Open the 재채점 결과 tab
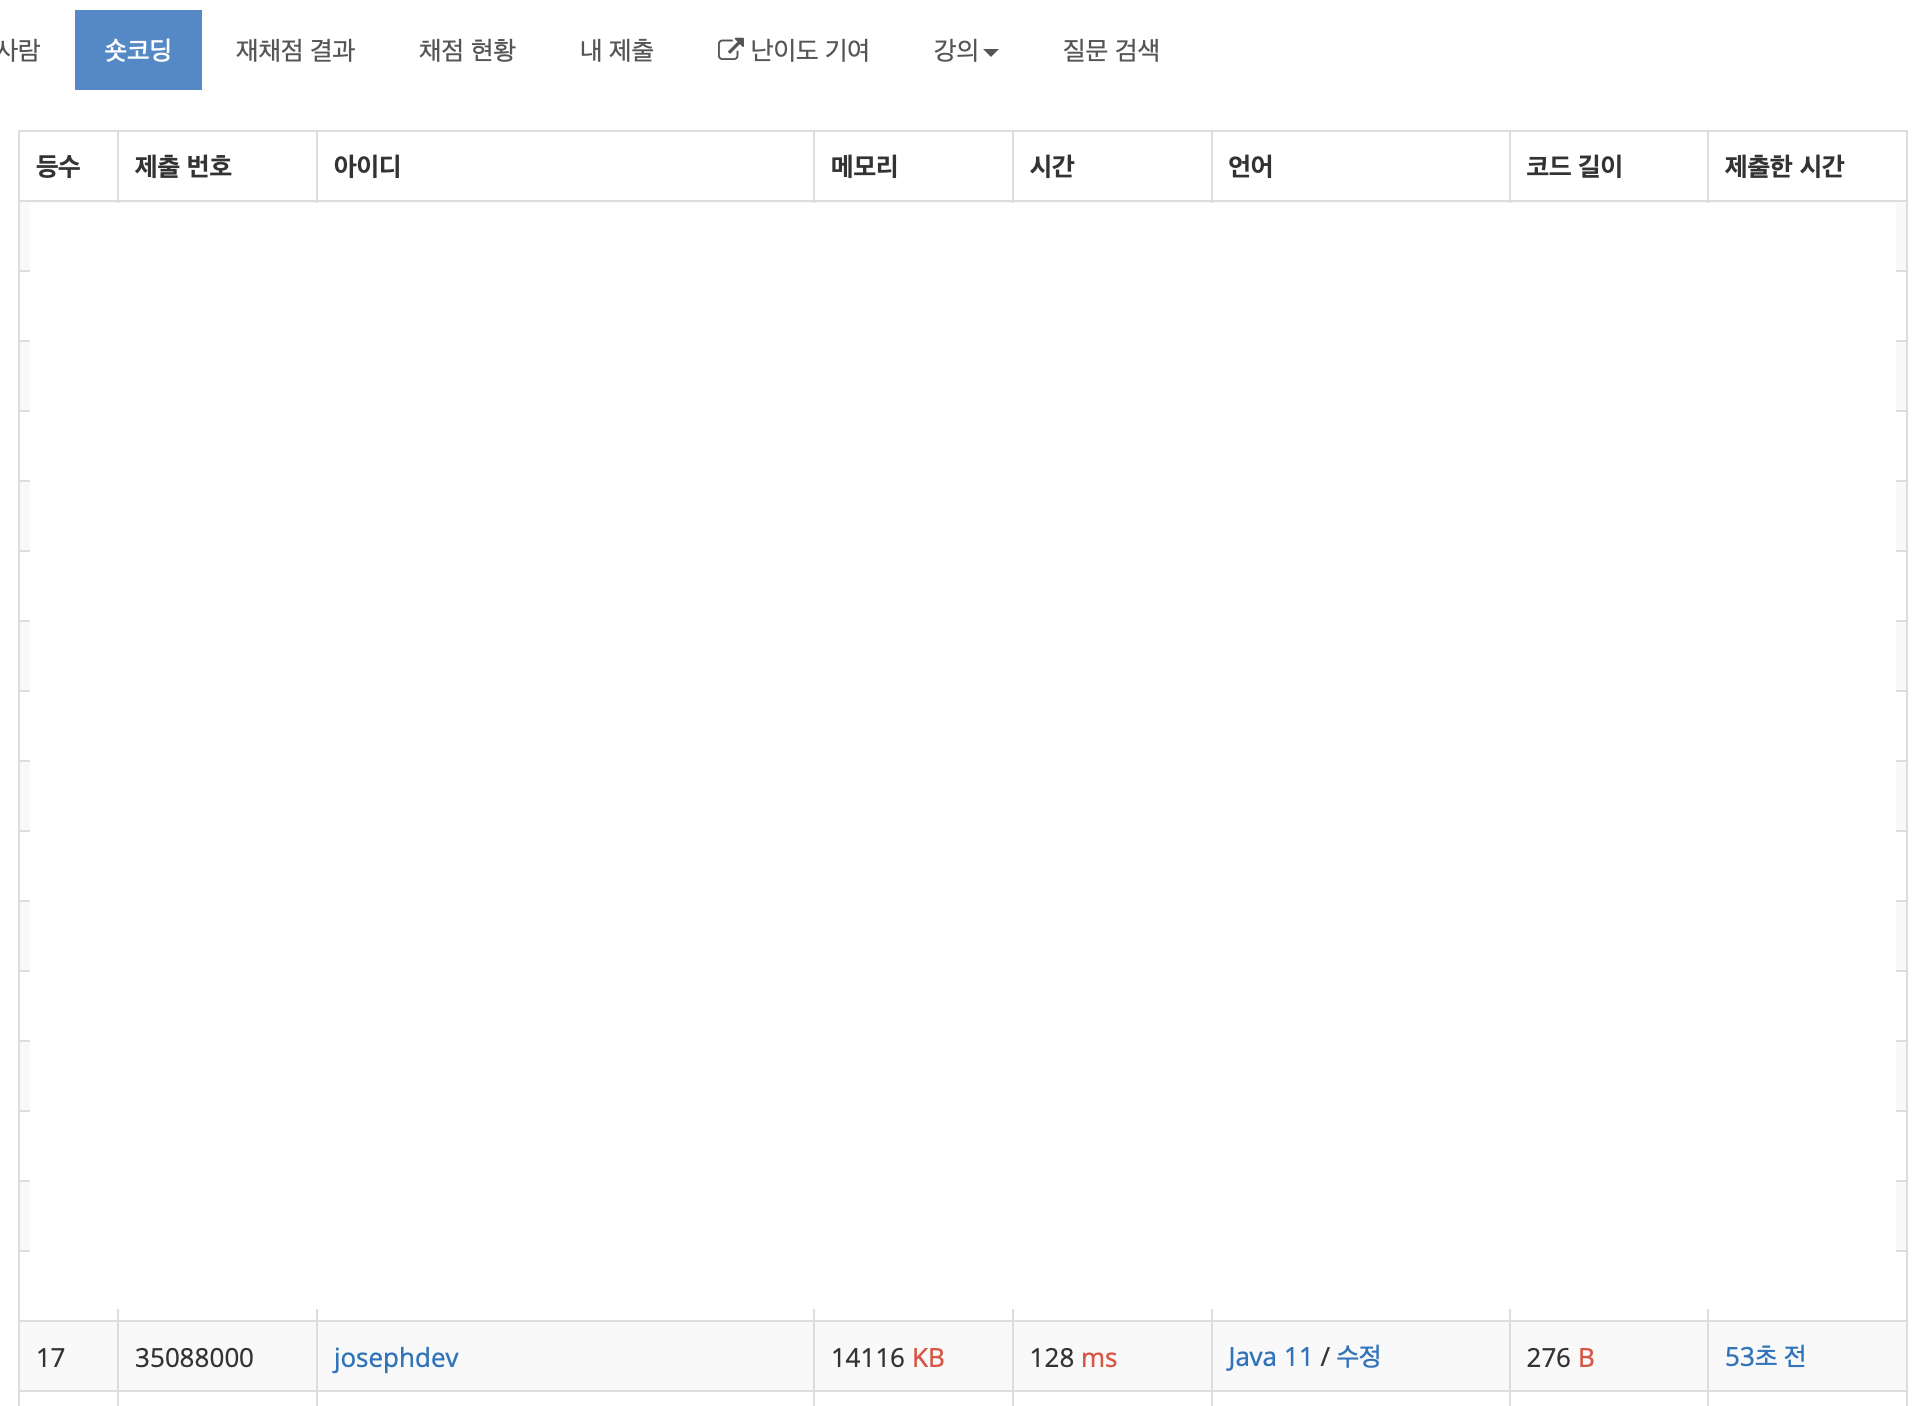This screenshot has height=1406, width=1924. [295, 50]
